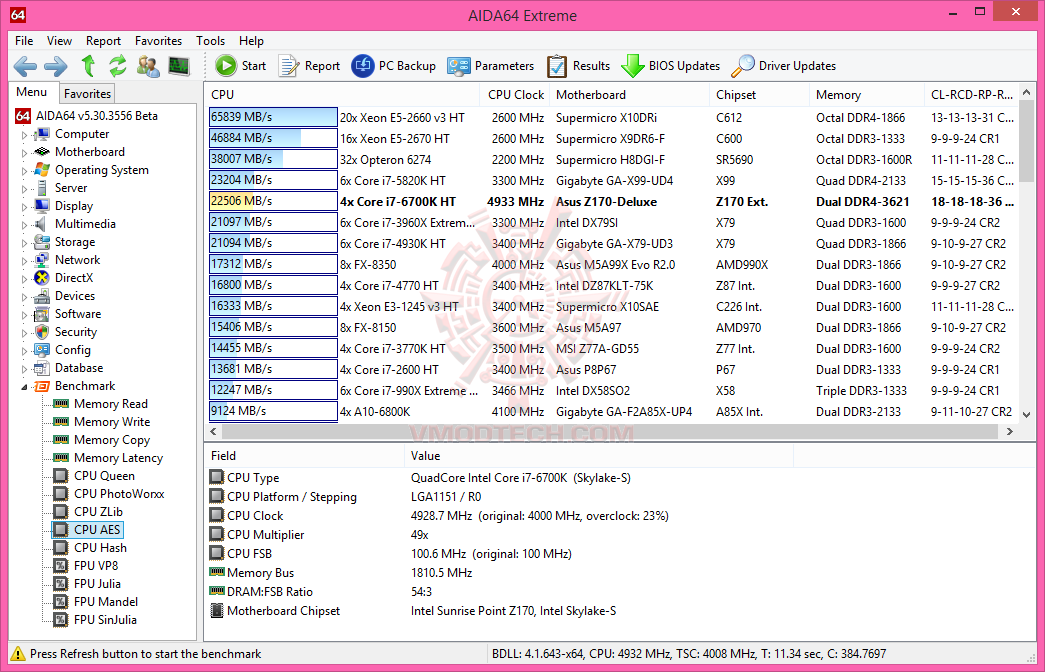The height and width of the screenshot is (672, 1045).
Task: Open the Results toolbar button
Action: pos(578,66)
